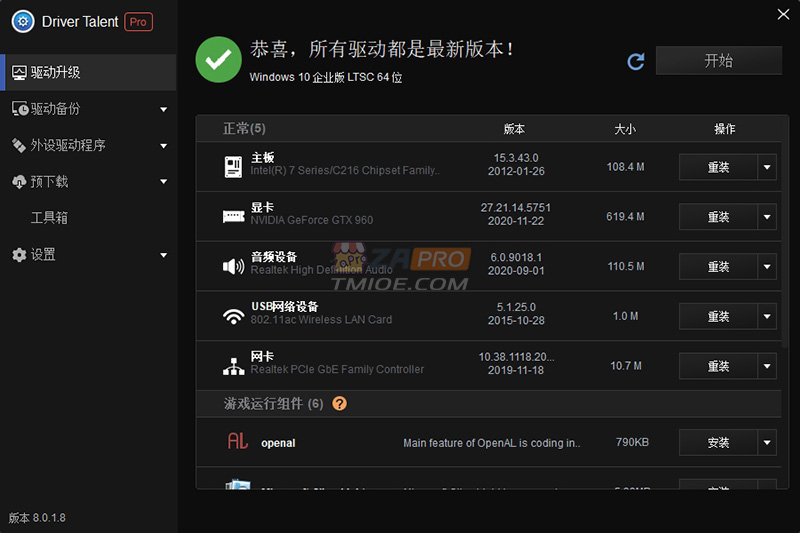Click the 操作 column header
800x533 pixels.
[724, 129]
